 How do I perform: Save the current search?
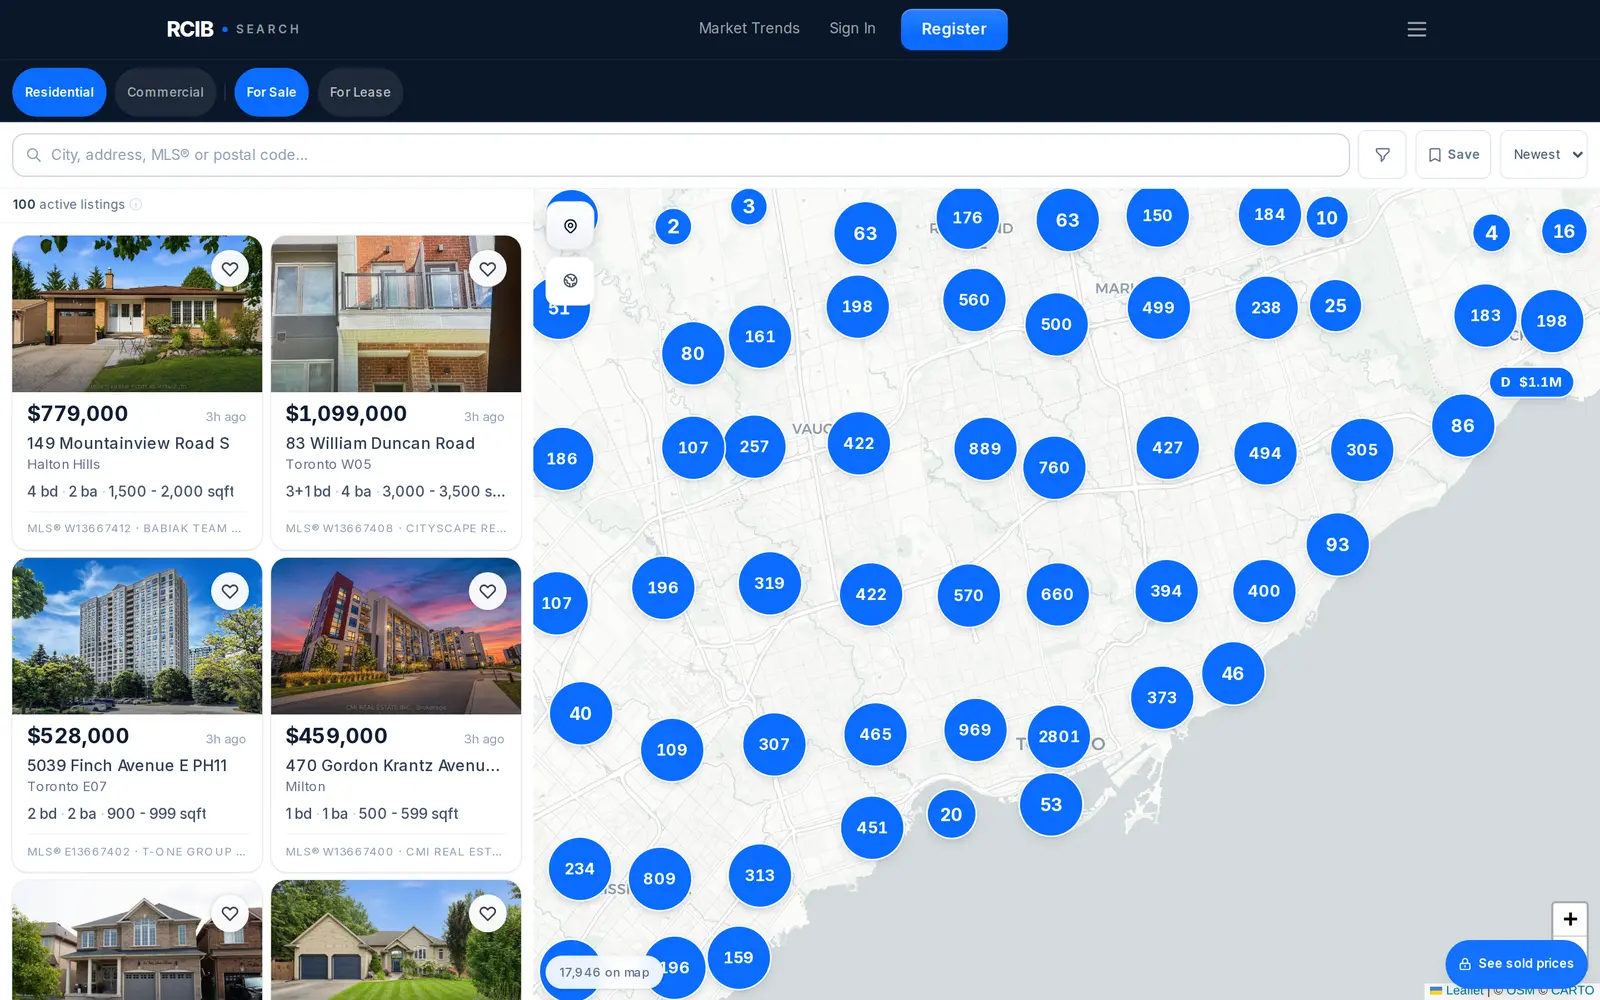1453,155
